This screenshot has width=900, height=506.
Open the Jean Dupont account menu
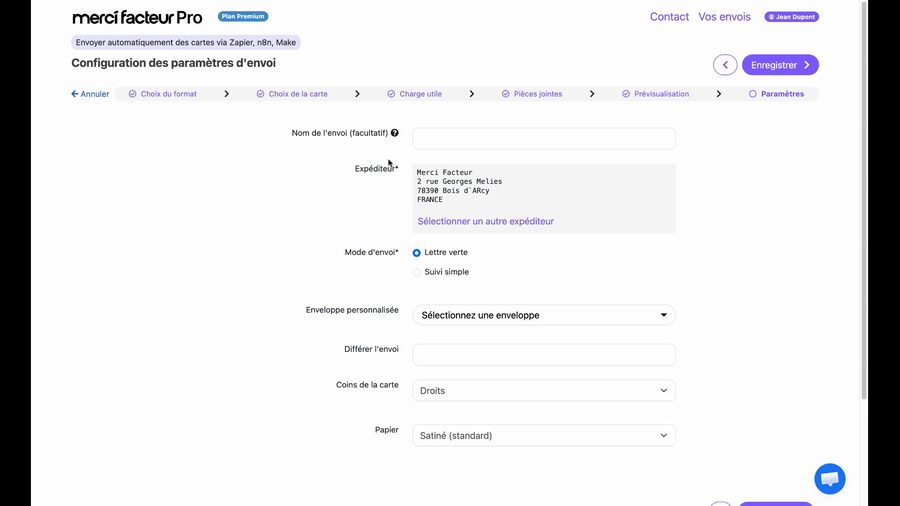792,17
